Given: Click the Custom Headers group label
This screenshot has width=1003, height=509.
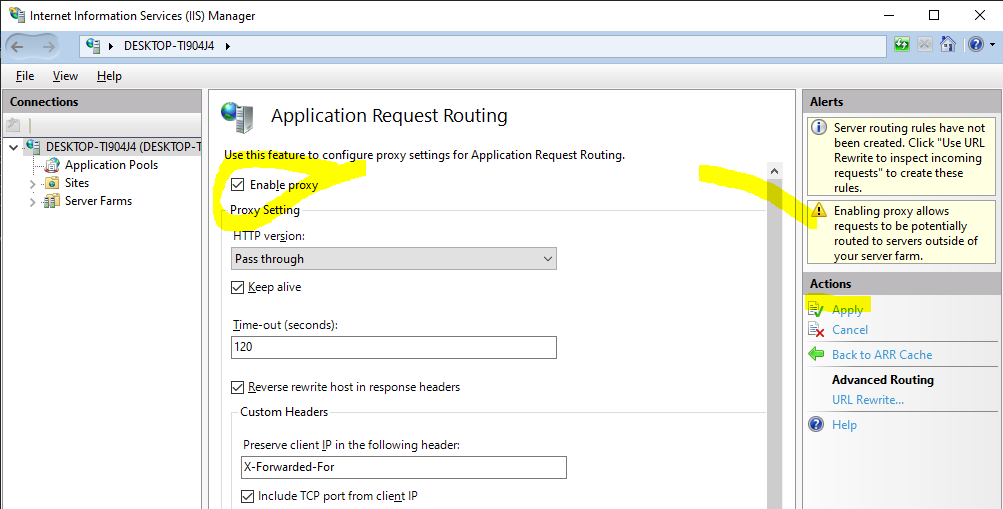Looking at the screenshot, I should tap(284, 412).
